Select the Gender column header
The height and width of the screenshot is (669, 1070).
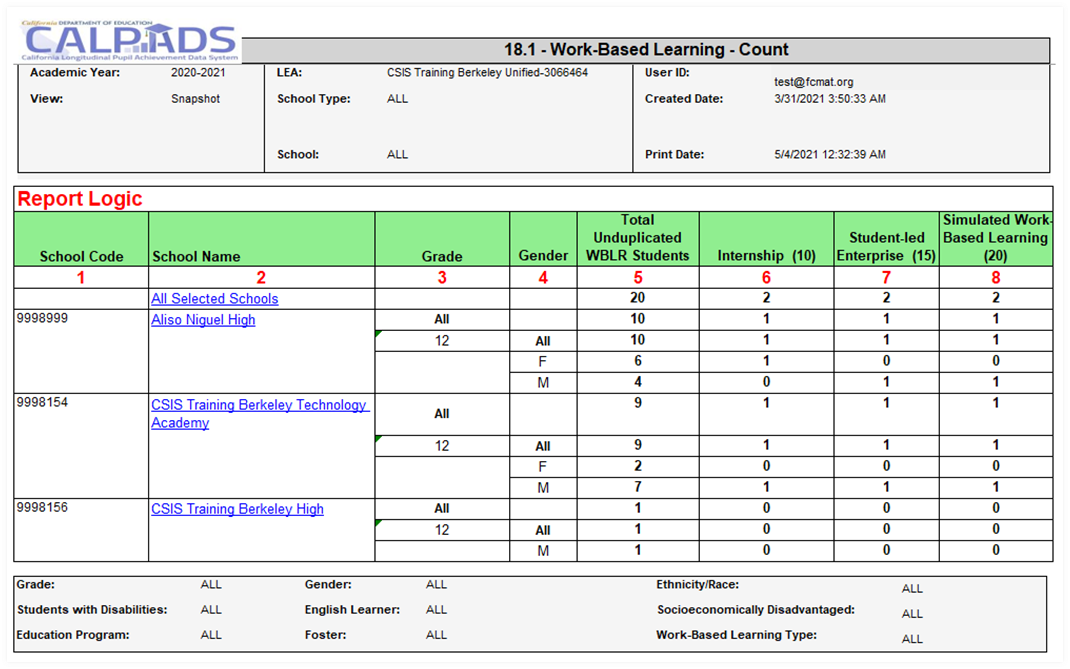tap(543, 256)
